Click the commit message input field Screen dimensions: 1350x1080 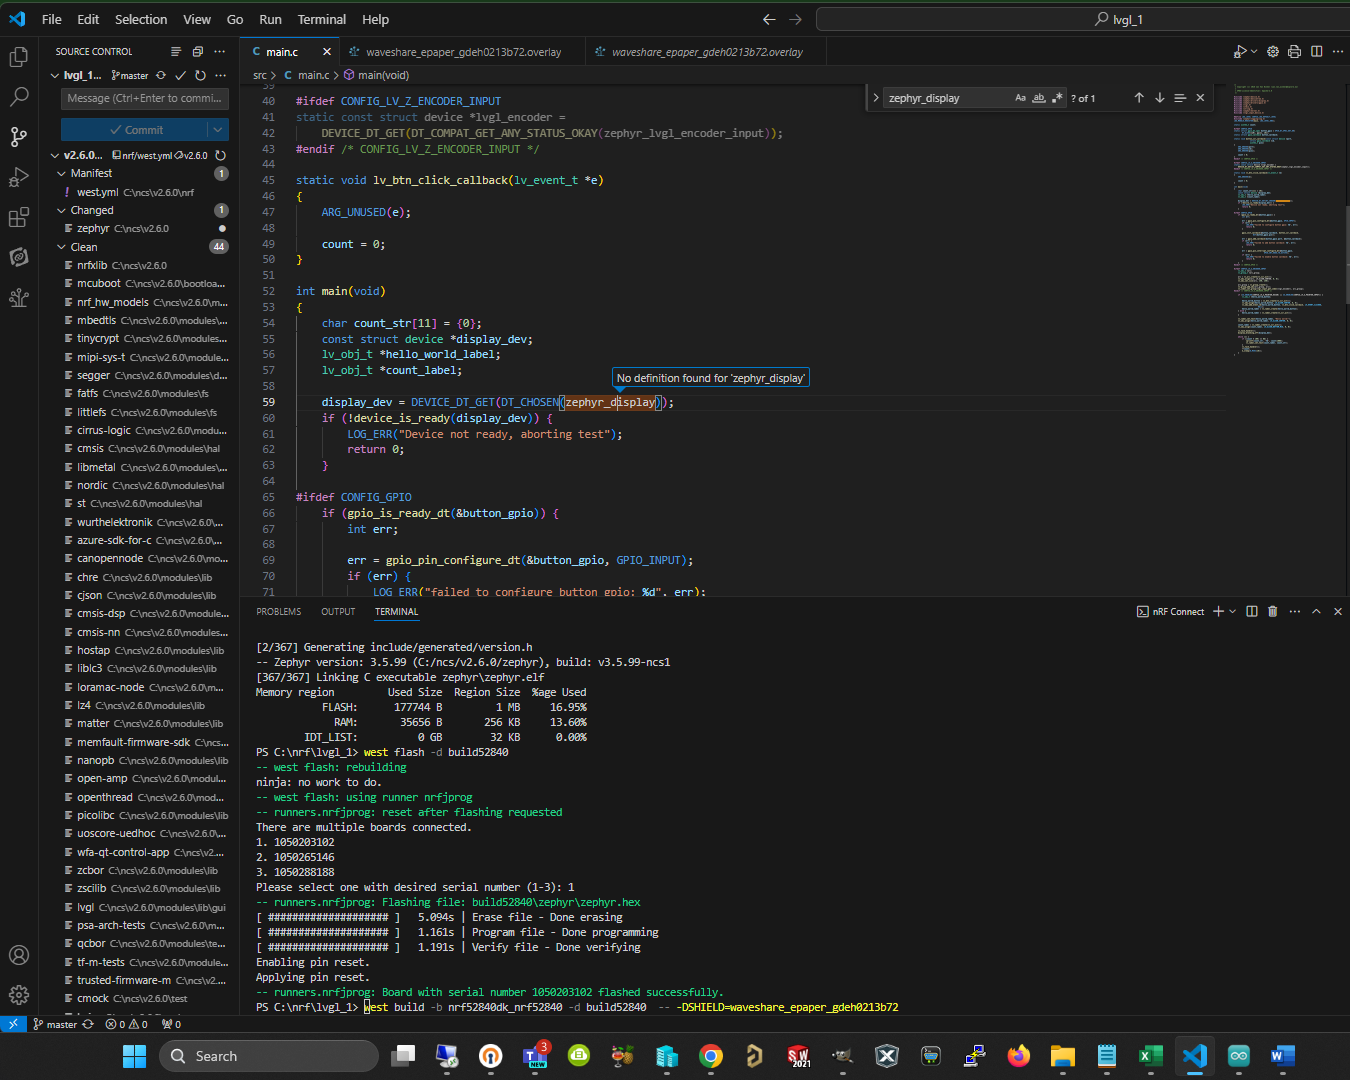[x=145, y=98]
